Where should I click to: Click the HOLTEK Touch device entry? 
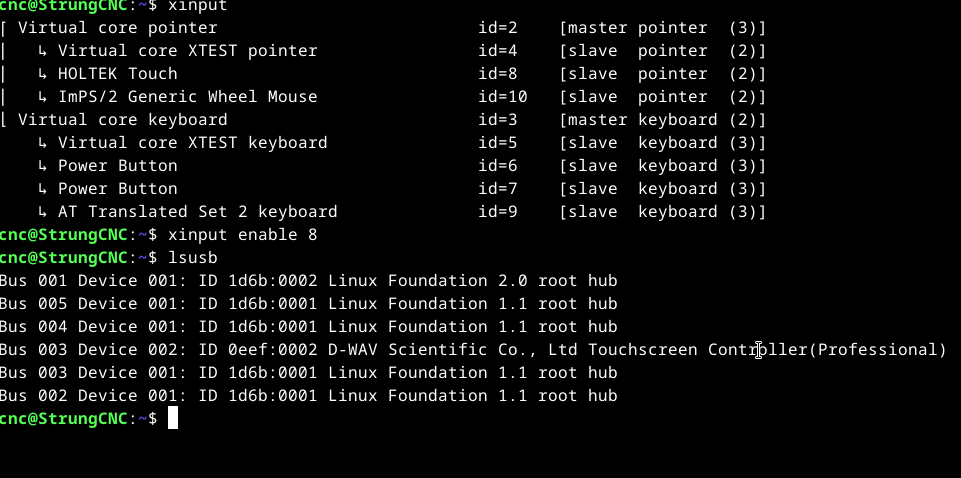pos(117,74)
